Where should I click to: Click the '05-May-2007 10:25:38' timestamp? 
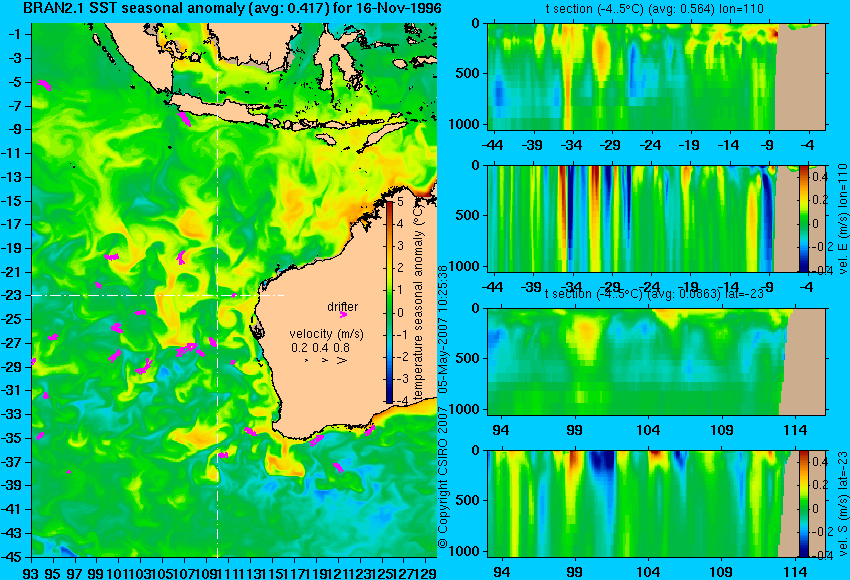[443, 329]
